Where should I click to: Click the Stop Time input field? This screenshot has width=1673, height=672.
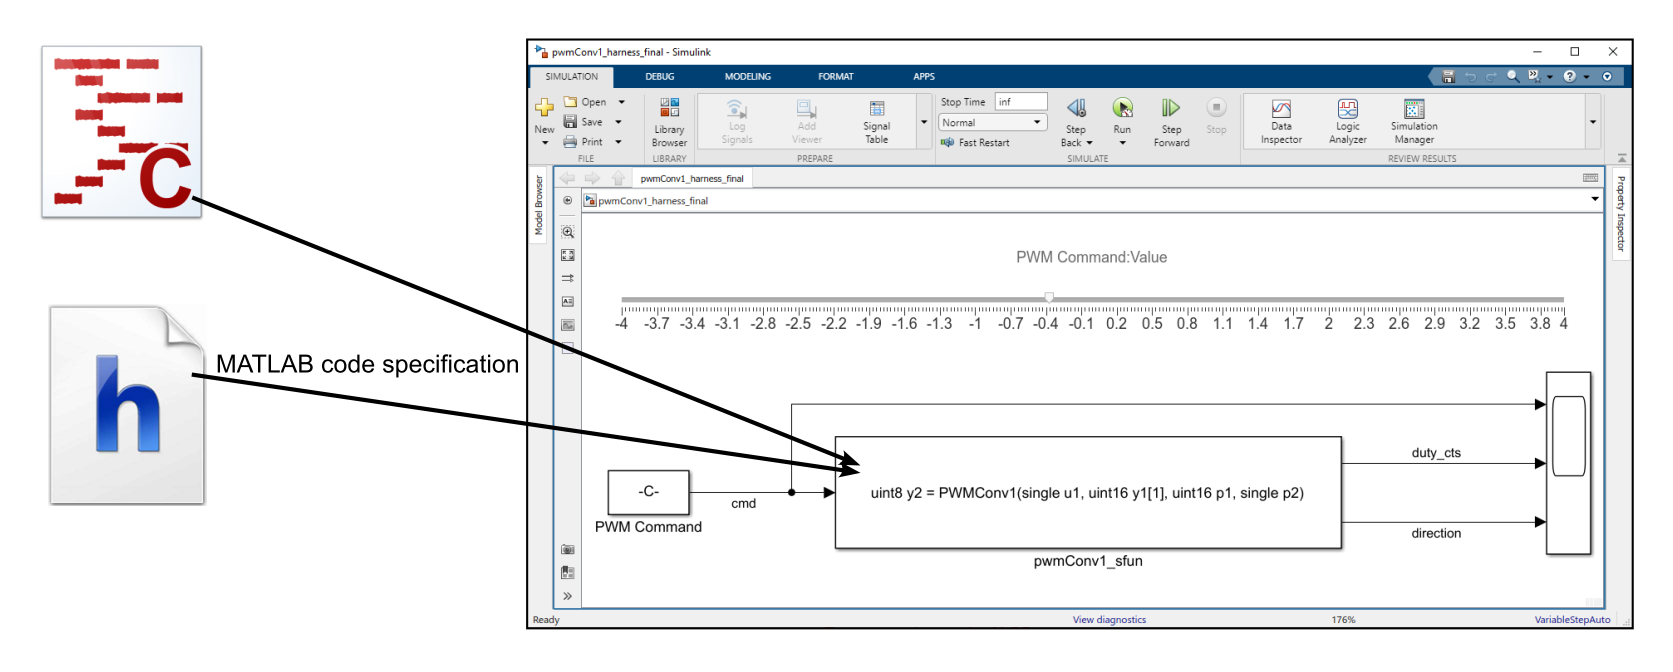click(1020, 102)
